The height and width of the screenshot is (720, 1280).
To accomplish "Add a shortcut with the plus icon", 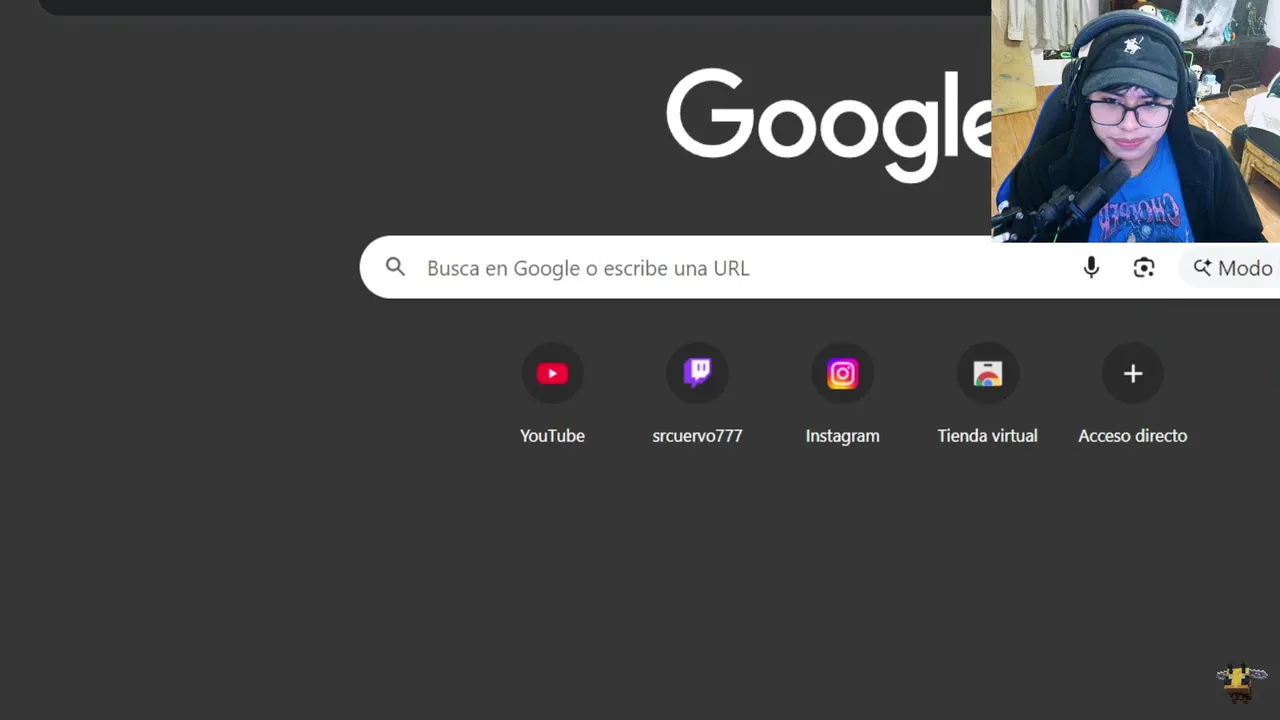I will pyautogui.click(x=1132, y=373).
